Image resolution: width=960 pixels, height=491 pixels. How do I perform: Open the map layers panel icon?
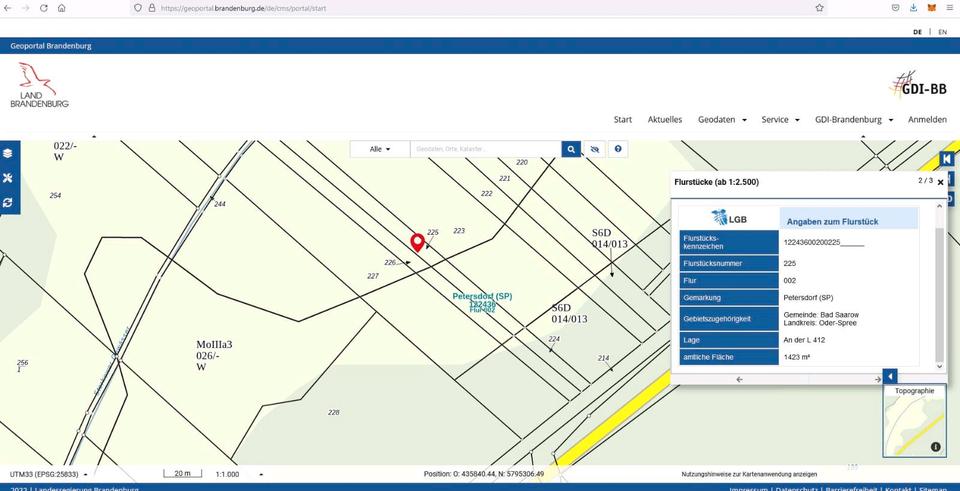(x=8, y=153)
